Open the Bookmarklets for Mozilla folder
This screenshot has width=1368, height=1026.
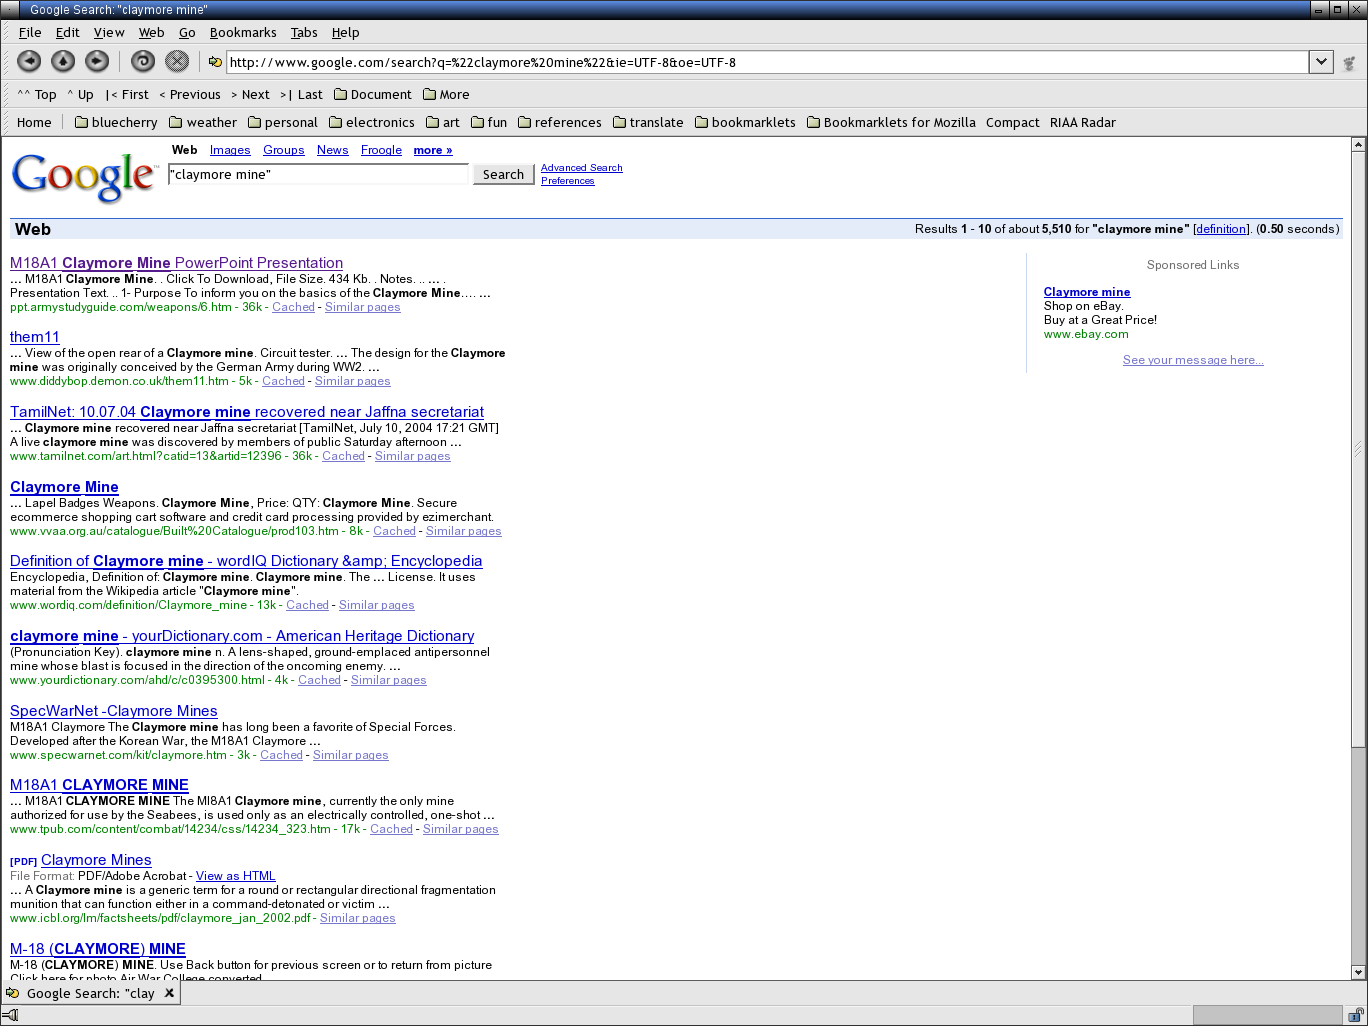(x=891, y=122)
